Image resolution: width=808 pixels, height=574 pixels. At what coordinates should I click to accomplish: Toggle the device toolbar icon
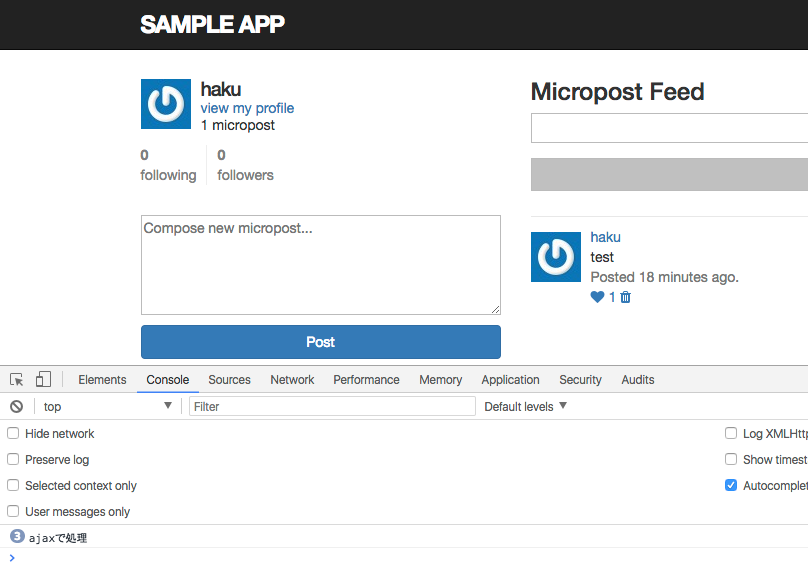coord(43,380)
